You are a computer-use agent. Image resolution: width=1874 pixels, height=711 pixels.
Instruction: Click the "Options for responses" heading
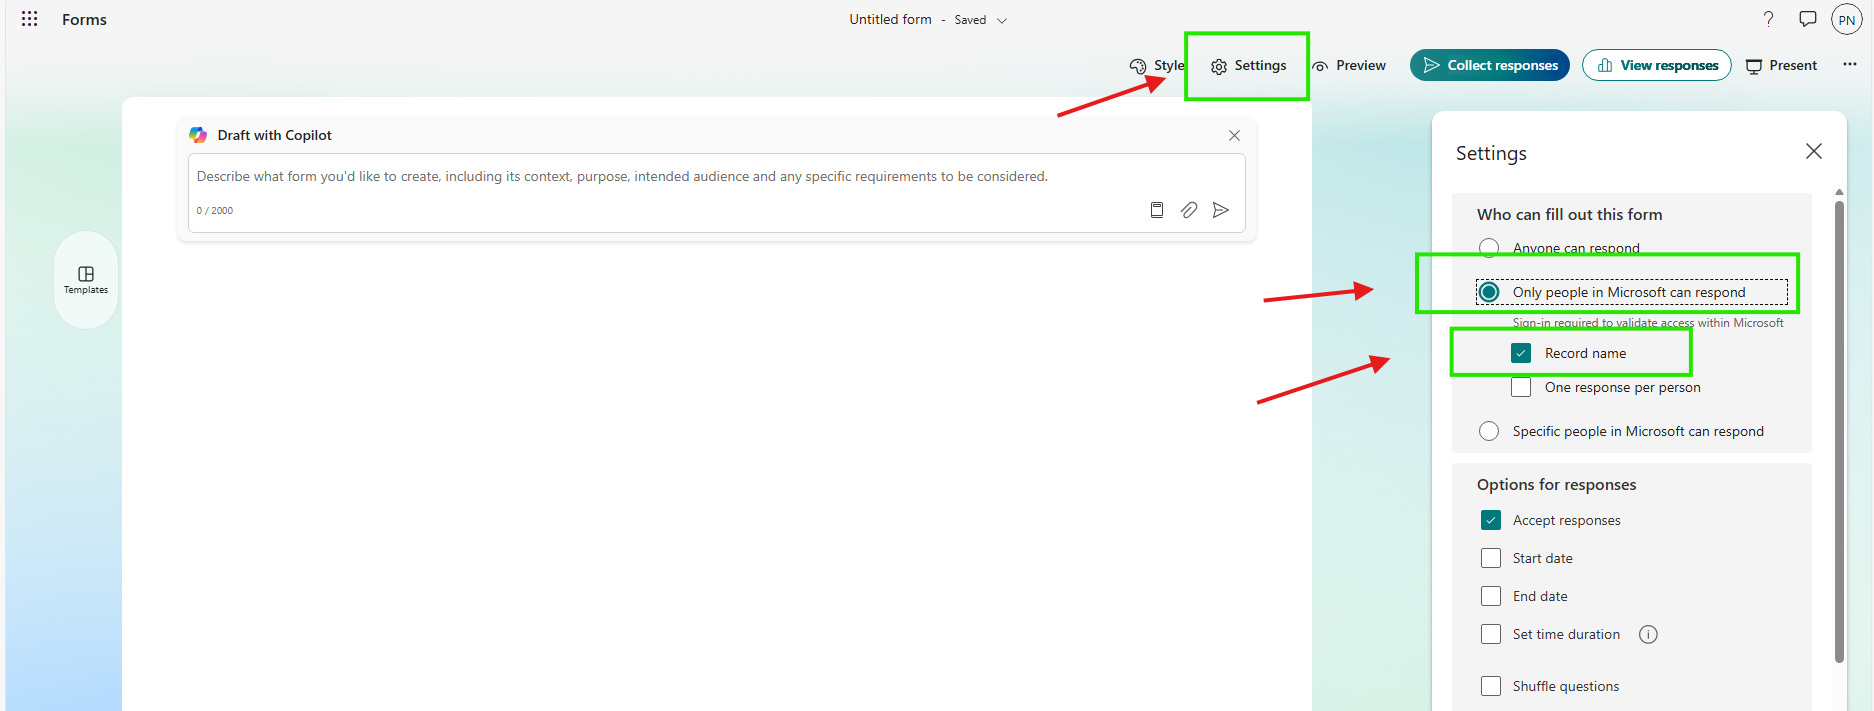1556,484
